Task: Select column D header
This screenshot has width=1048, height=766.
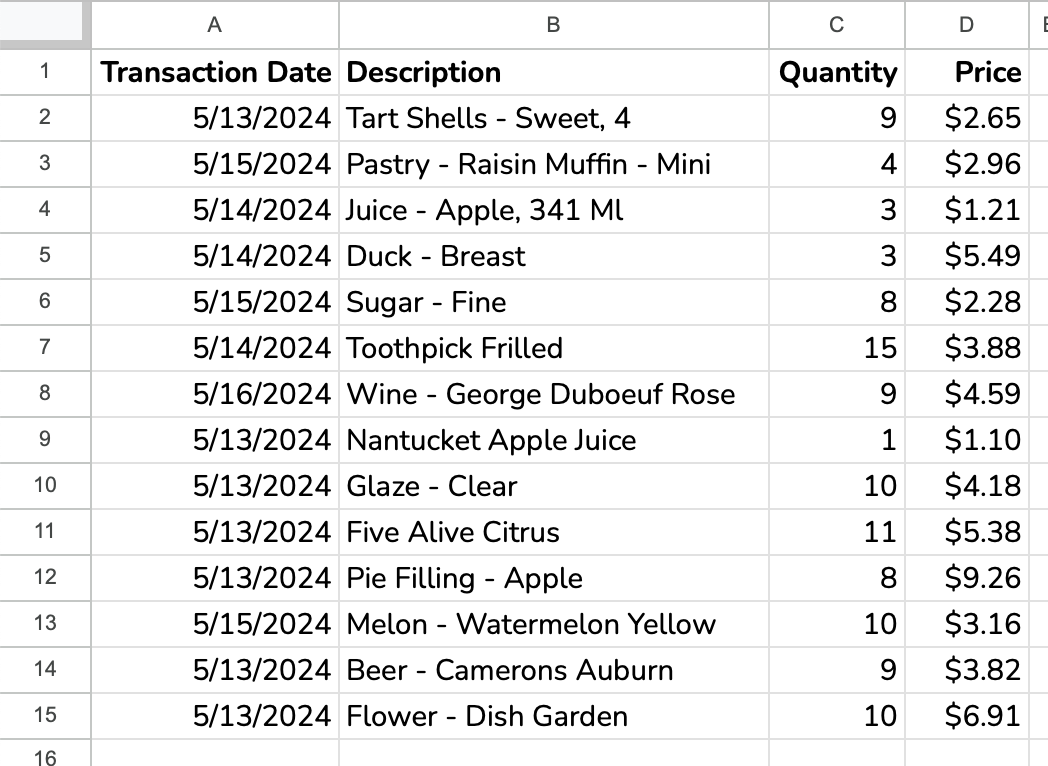Action: [967, 26]
